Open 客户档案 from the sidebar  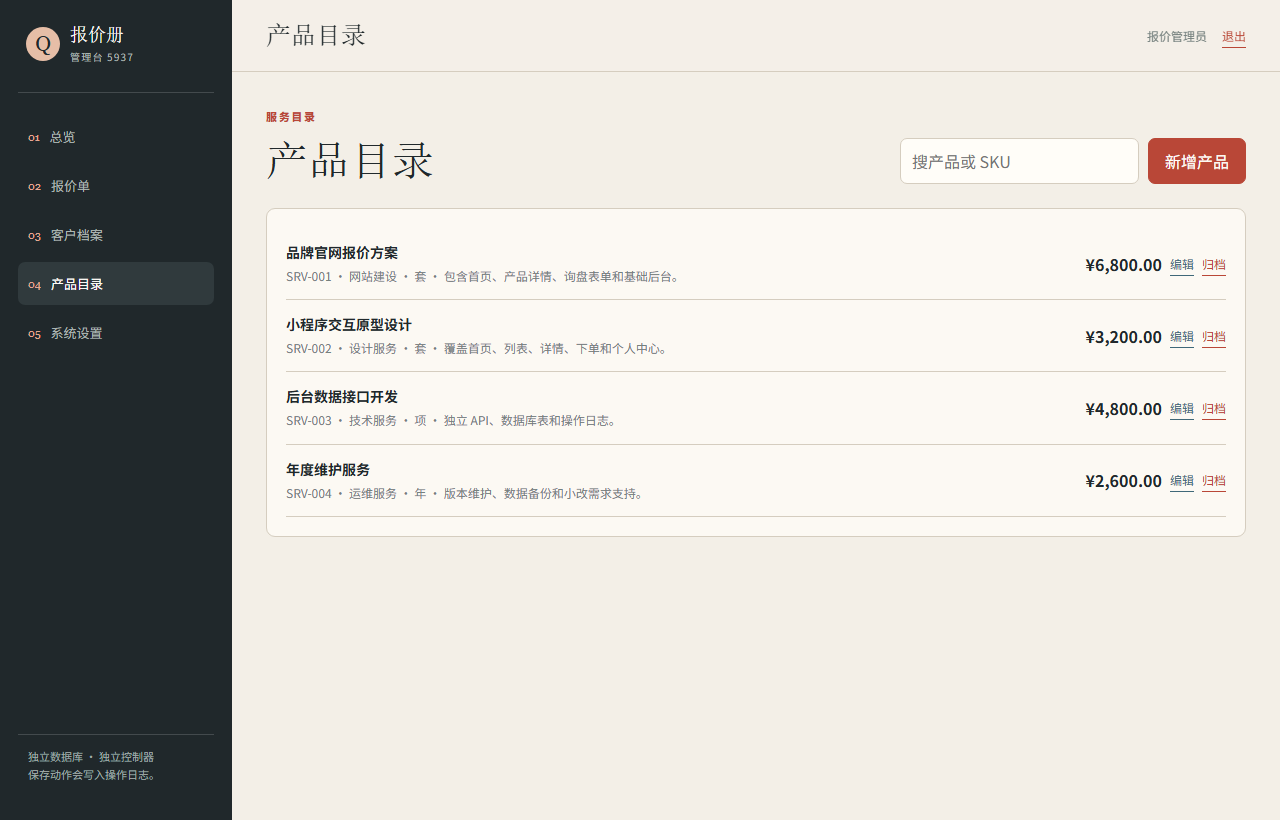(x=116, y=235)
